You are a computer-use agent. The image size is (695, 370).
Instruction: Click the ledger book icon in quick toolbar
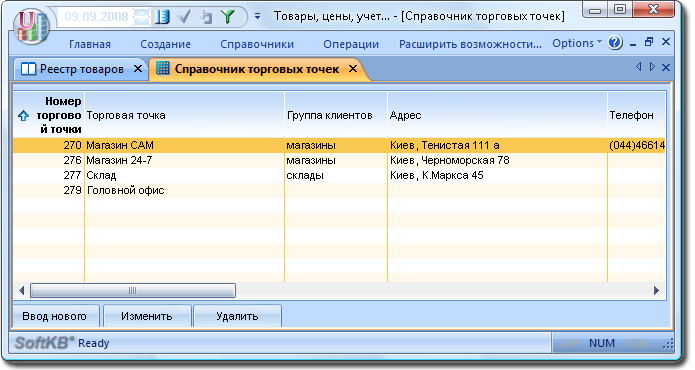point(163,17)
